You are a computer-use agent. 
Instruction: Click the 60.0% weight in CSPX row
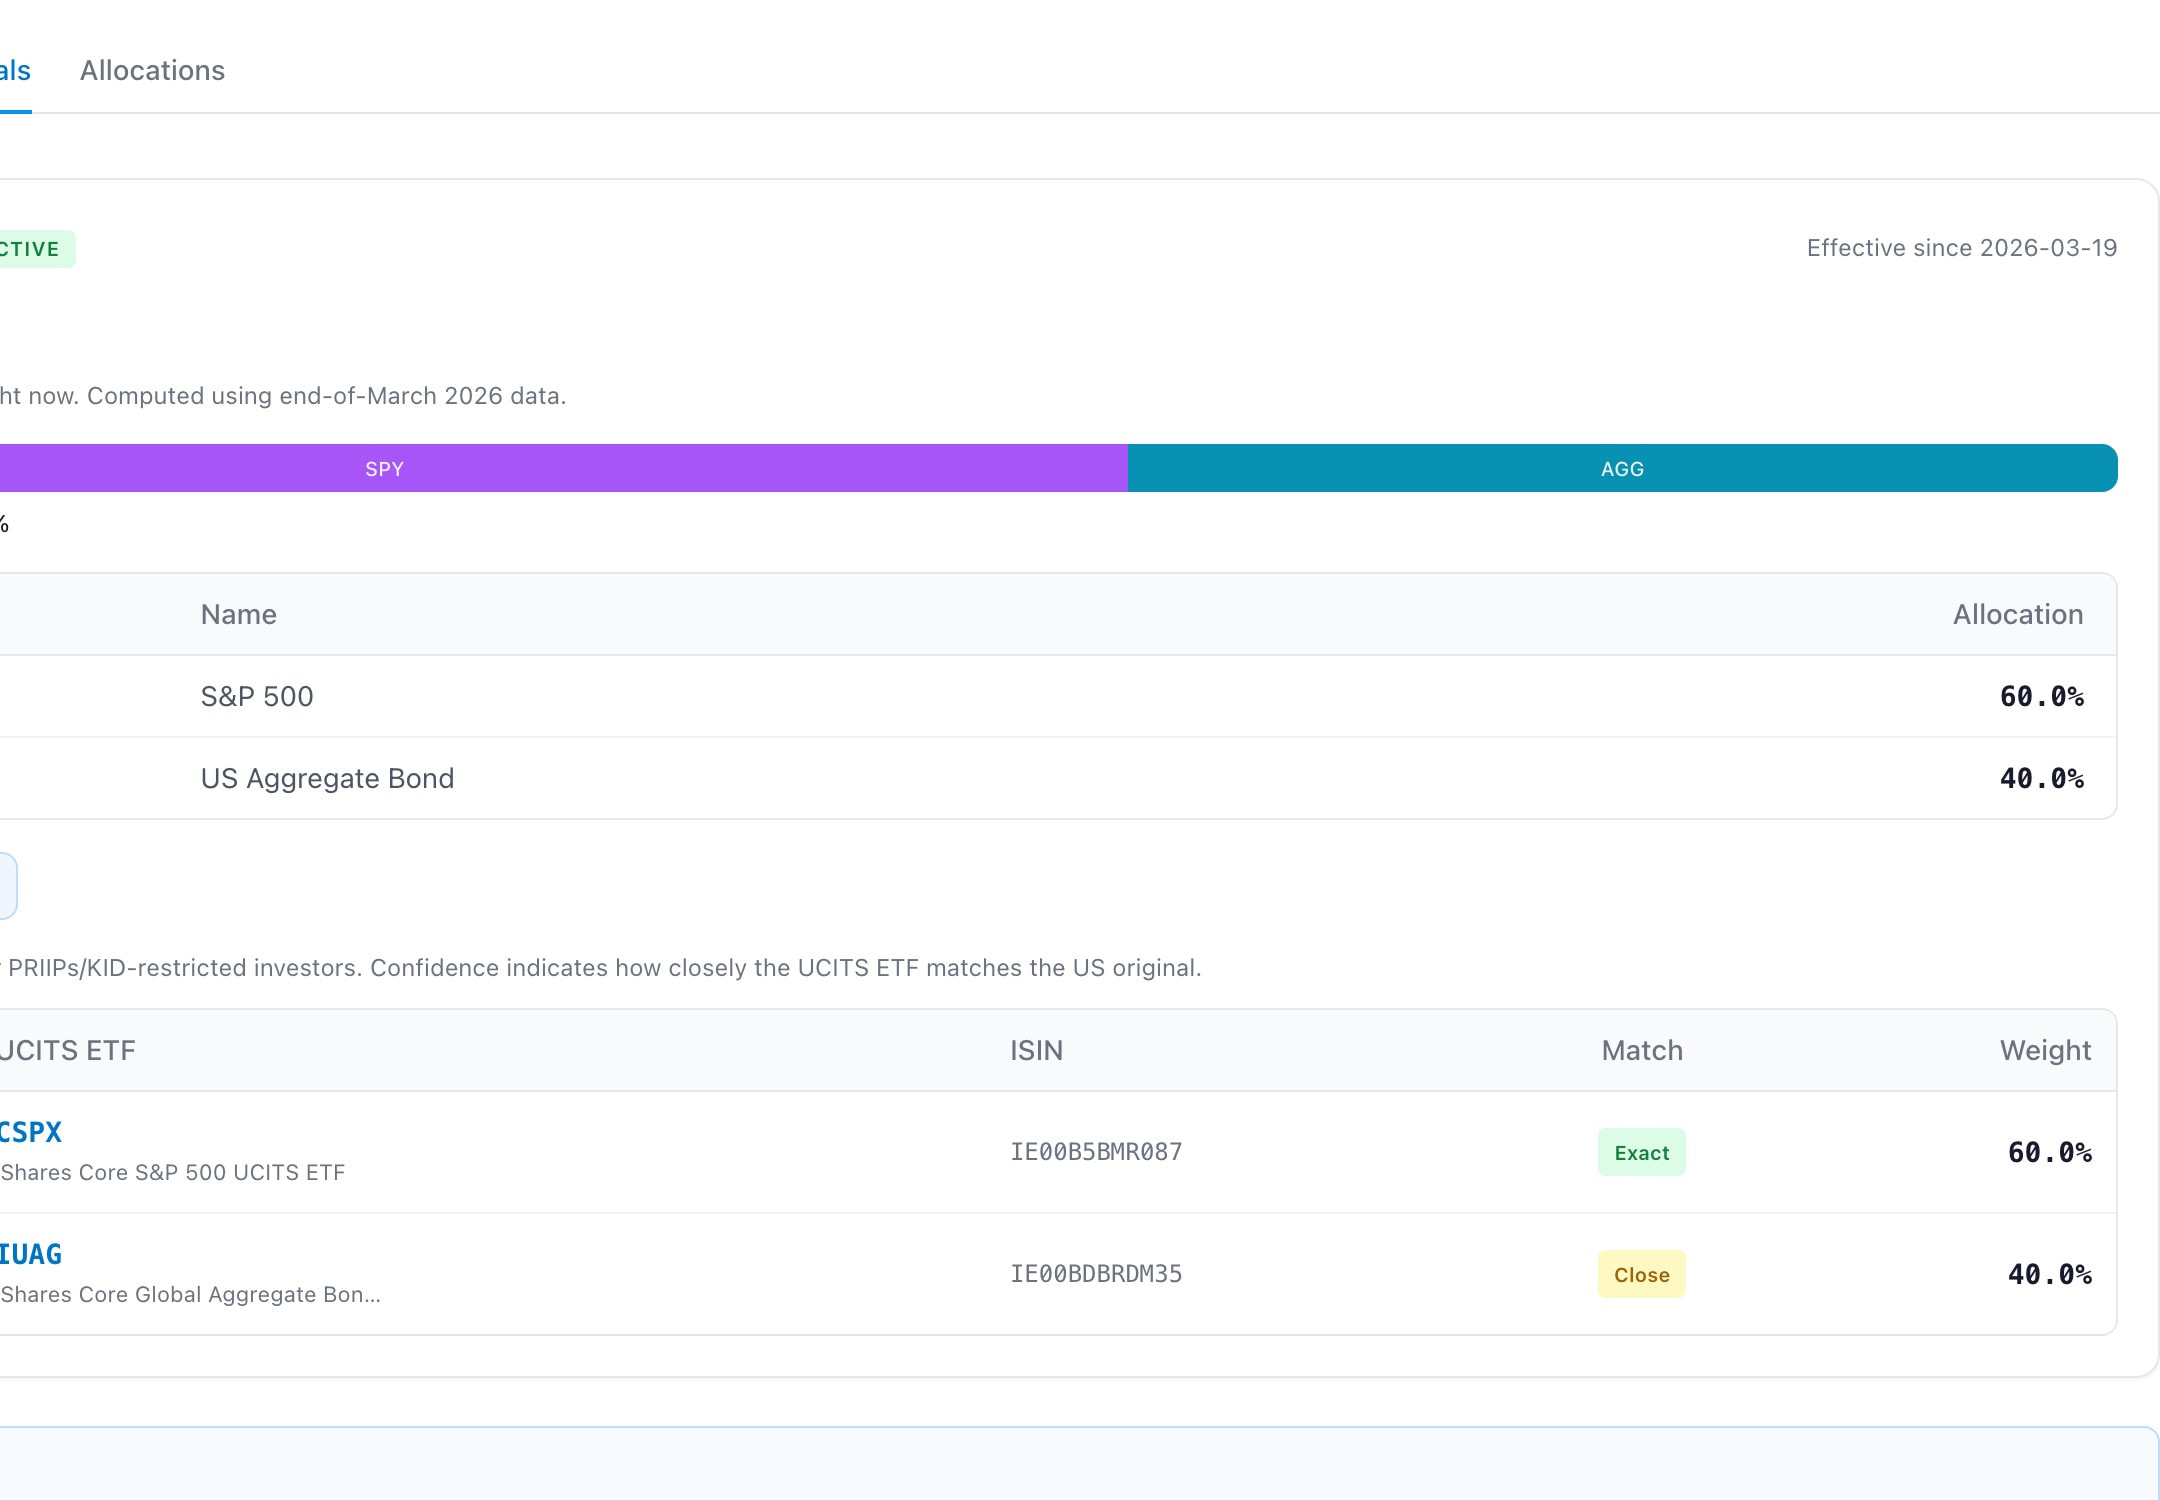(x=2050, y=1152)
